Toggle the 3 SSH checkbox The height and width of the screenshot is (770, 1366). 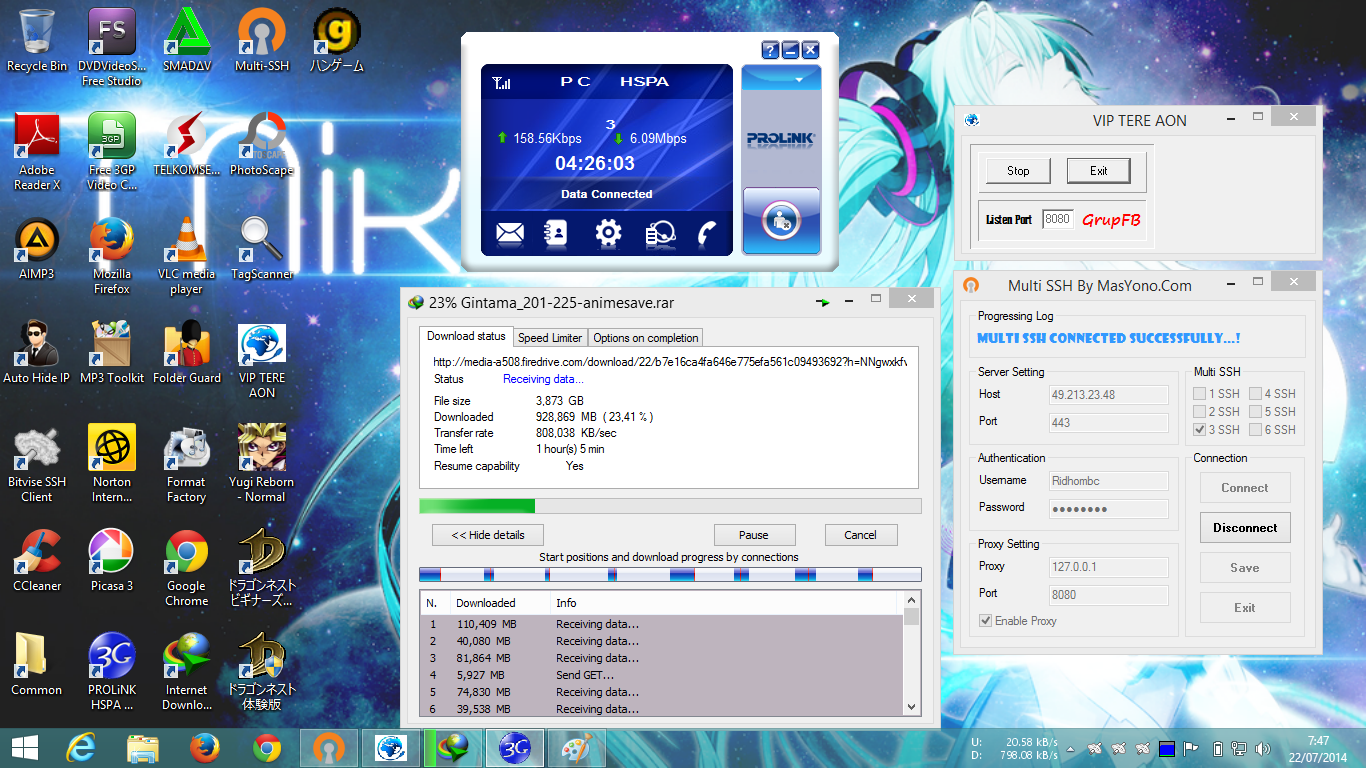(x=1199, y=430)
